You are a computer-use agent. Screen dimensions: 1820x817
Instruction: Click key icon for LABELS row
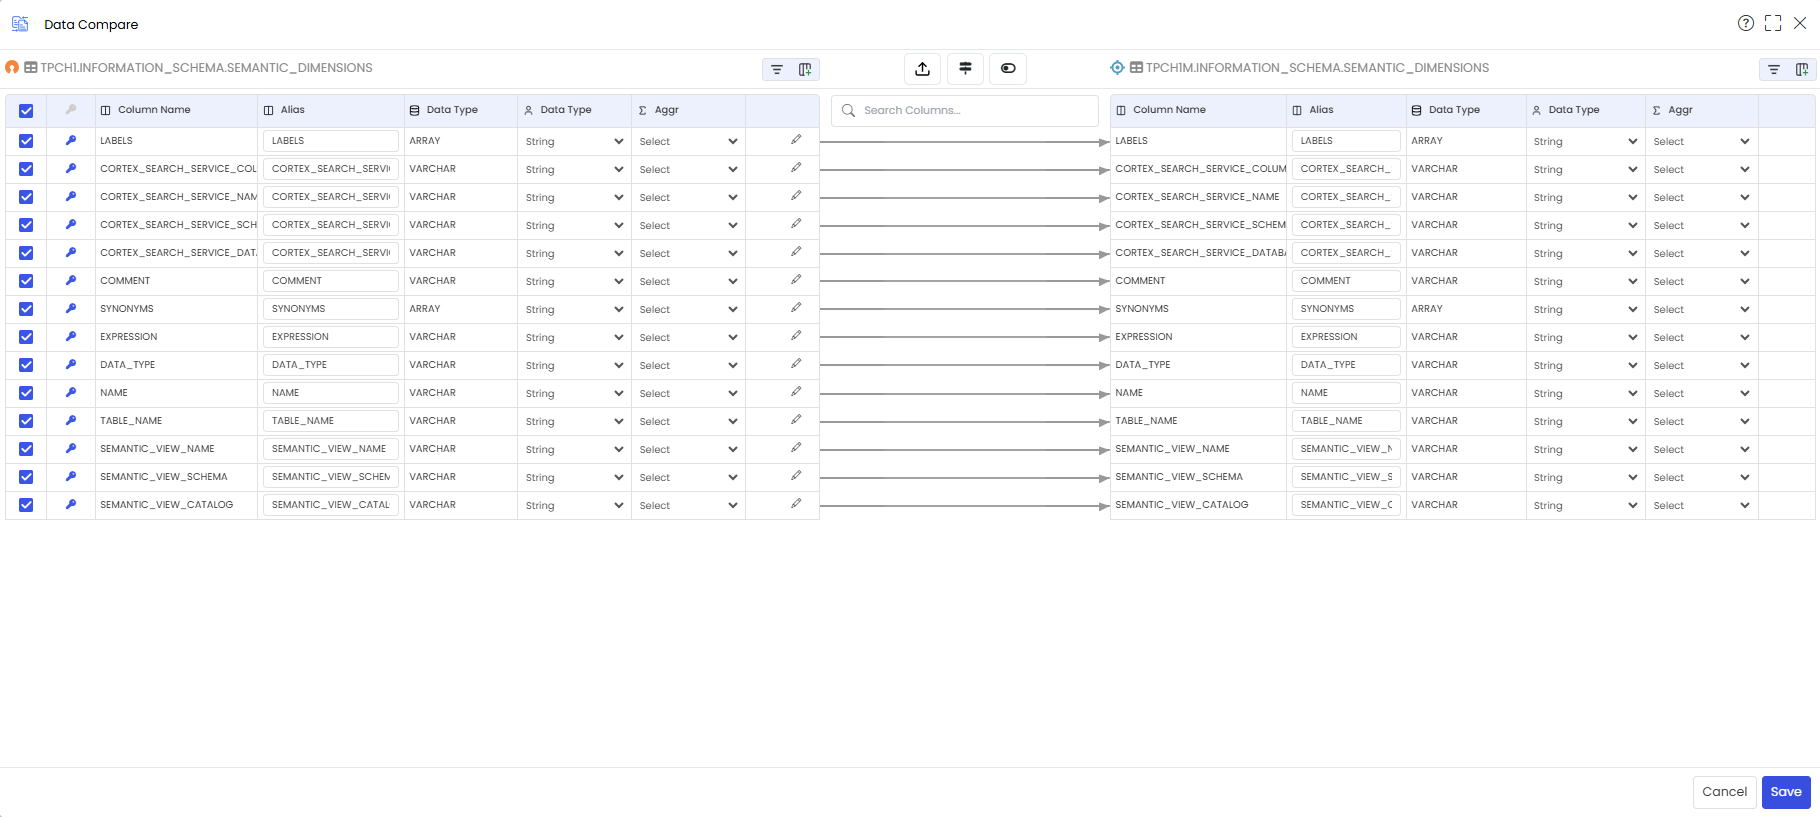tap(71, 141)
